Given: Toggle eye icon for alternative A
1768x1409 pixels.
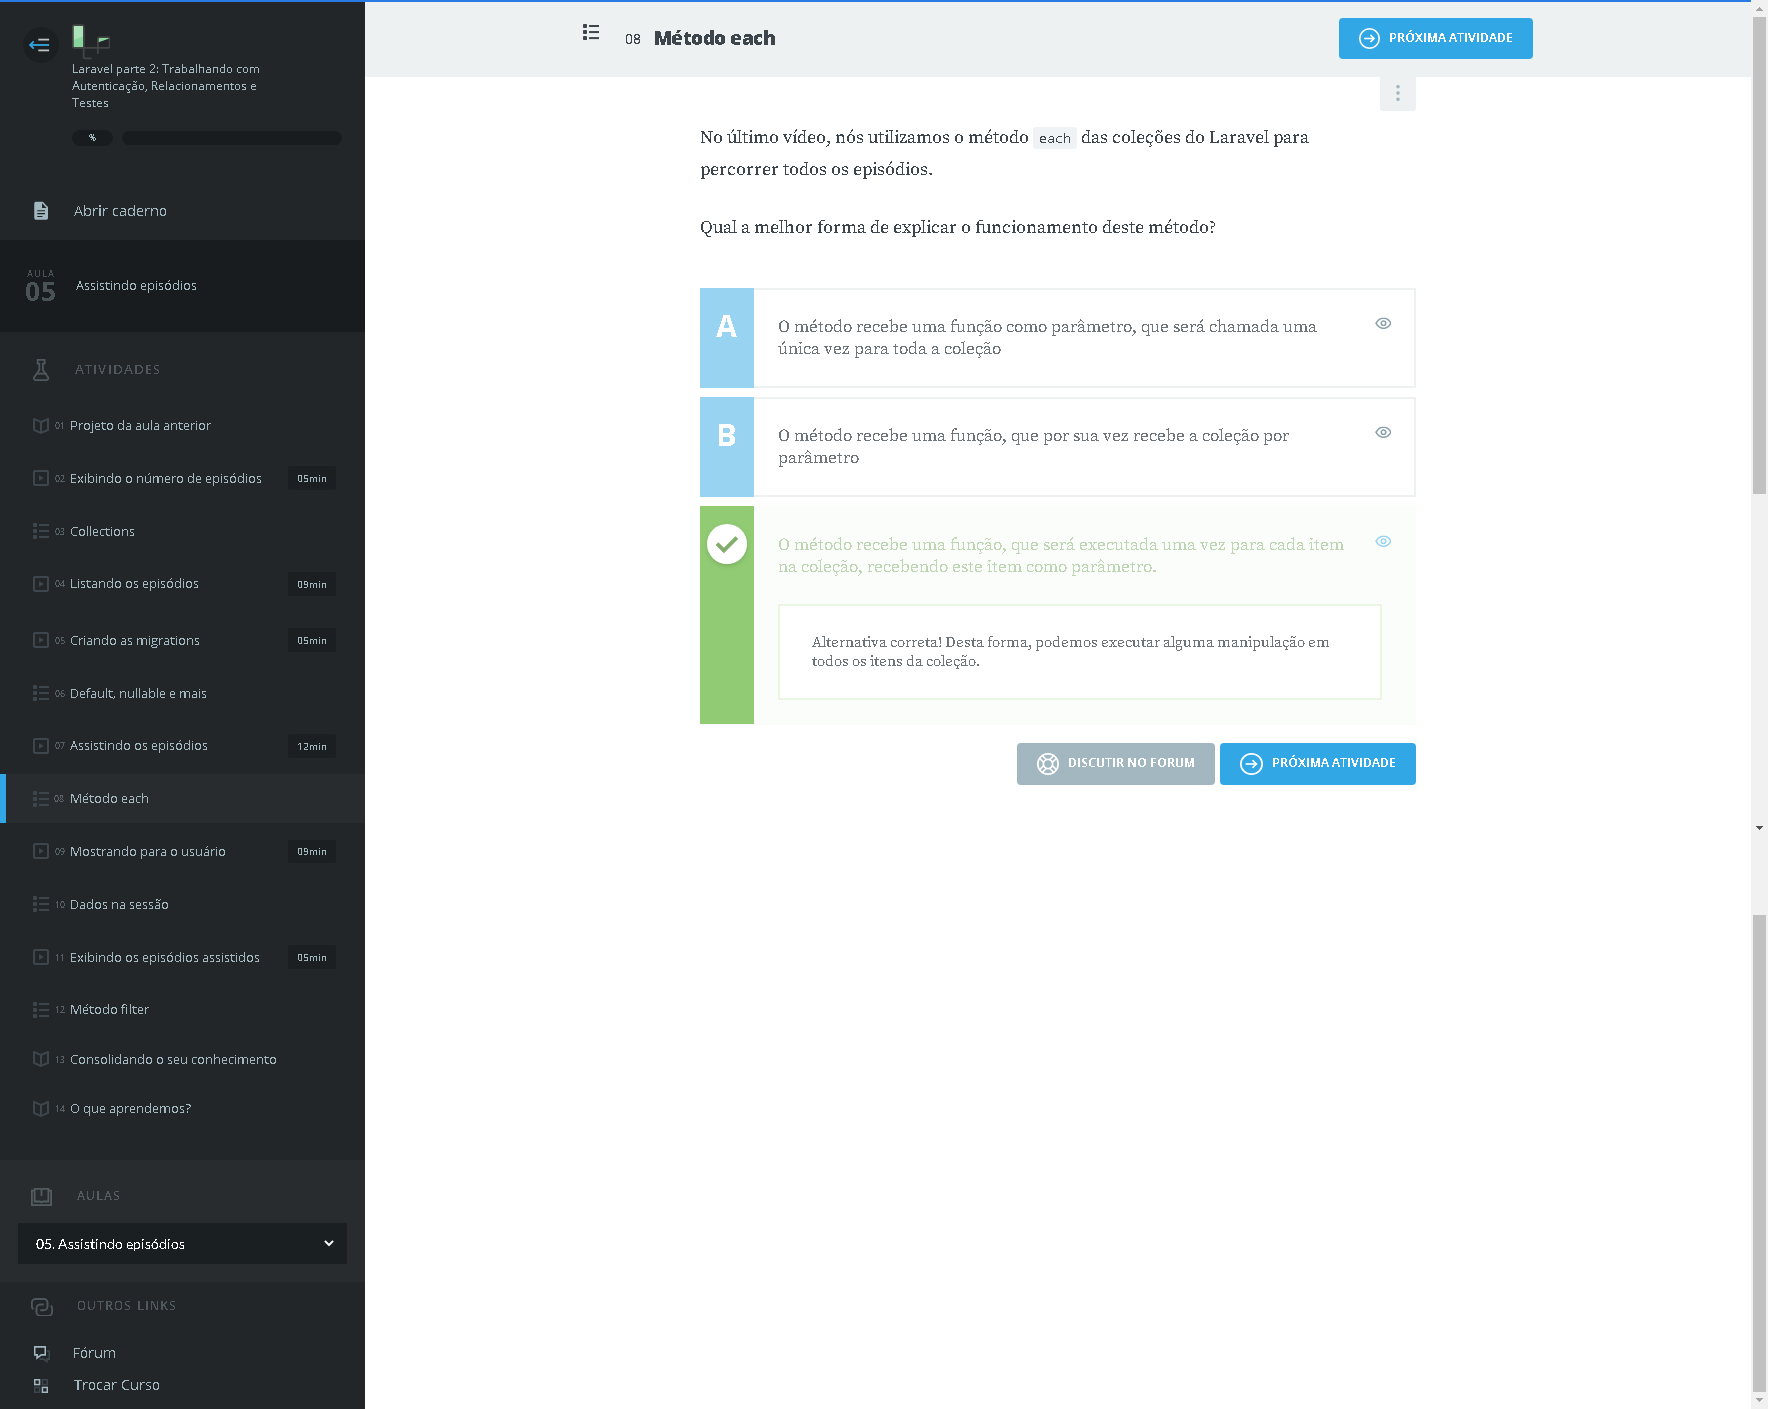Looking at the screenshot, I should pos(1383,323).
